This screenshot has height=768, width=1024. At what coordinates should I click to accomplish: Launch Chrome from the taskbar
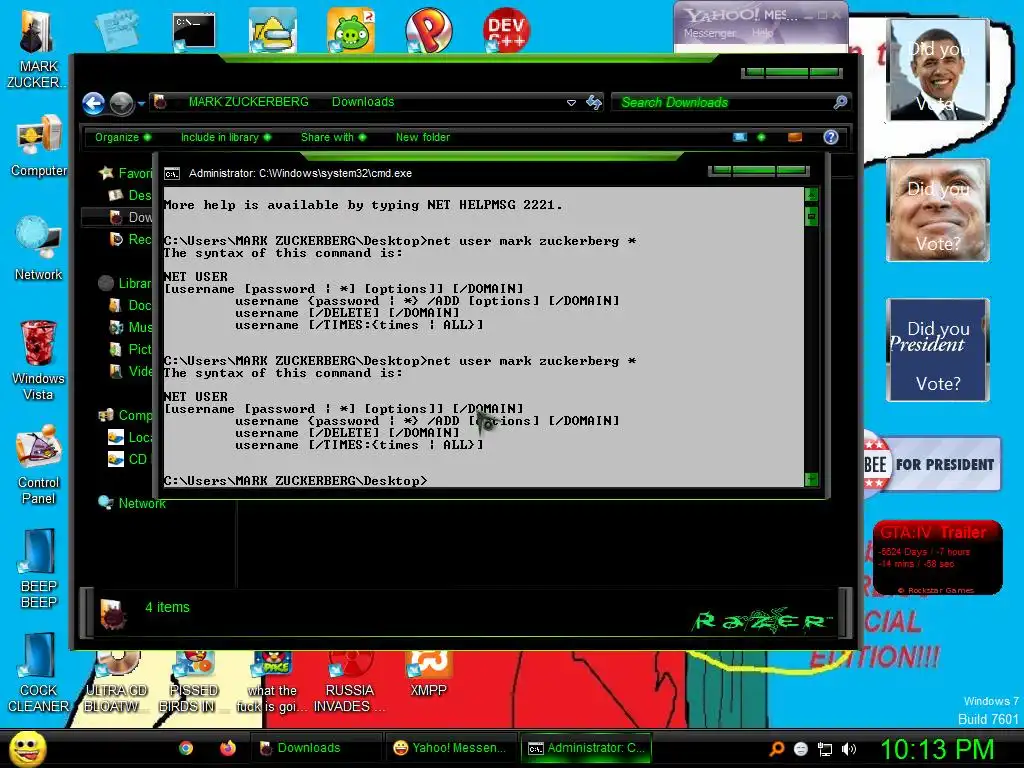pos(186,748)
